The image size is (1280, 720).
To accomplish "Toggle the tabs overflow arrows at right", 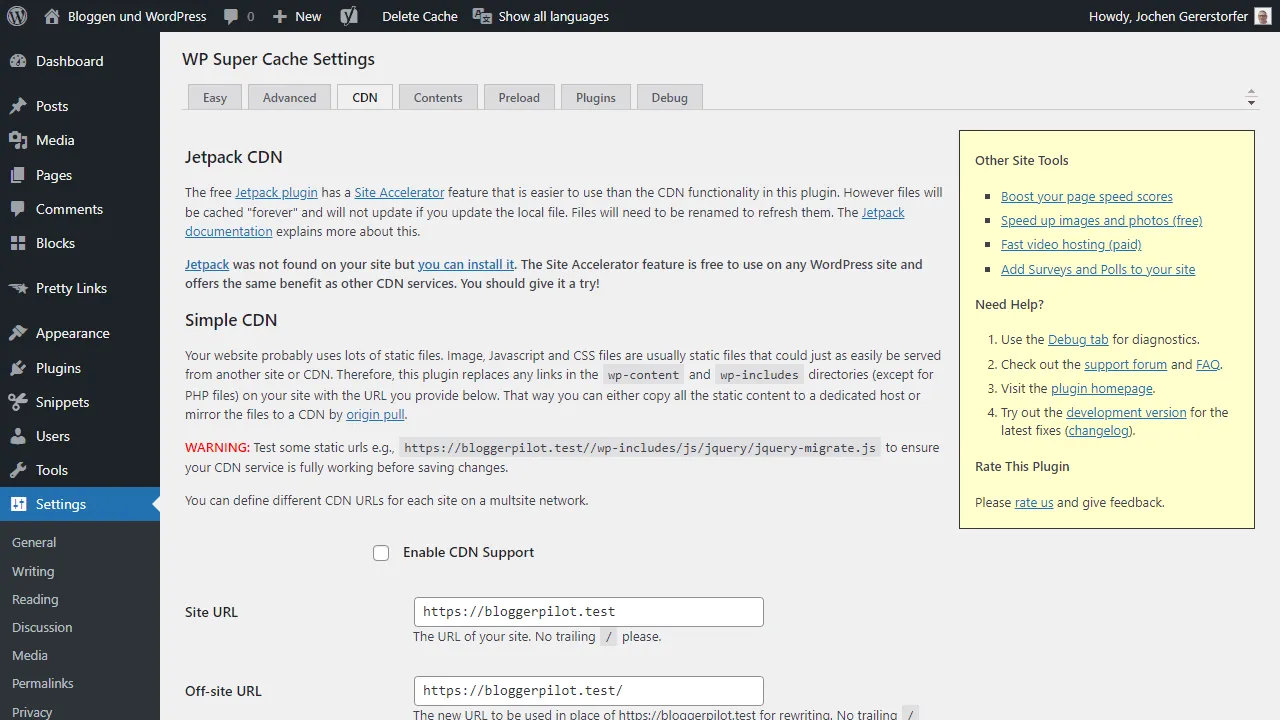I will (x=1251, y=98).
